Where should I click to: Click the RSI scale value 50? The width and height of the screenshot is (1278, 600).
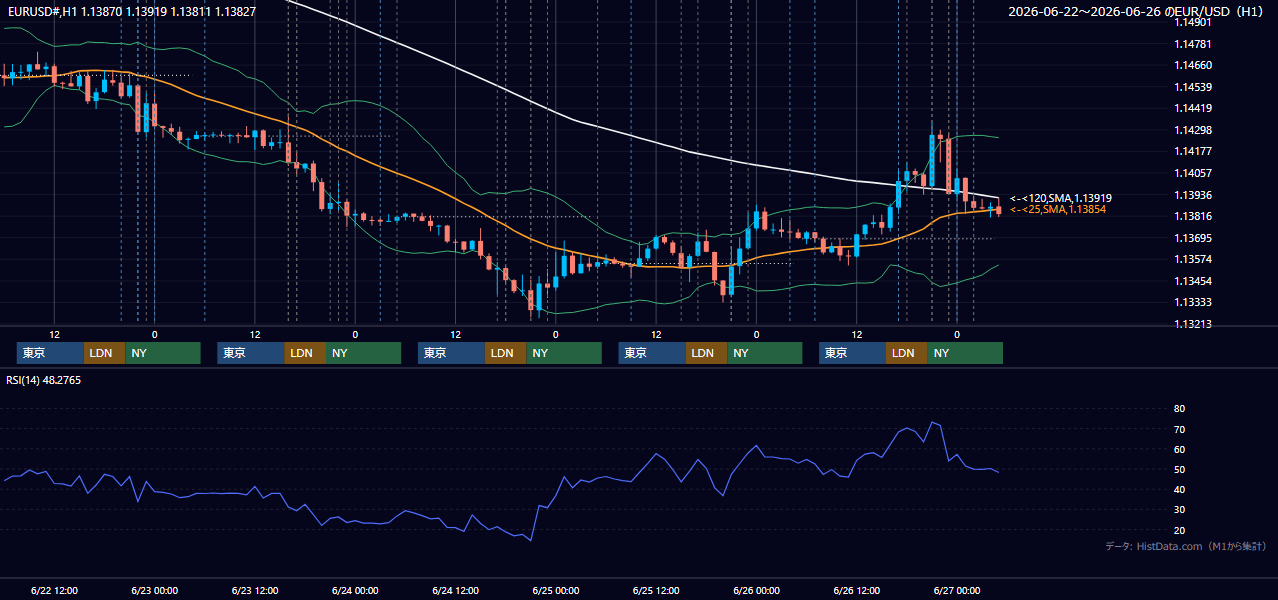pos(1180,469)
